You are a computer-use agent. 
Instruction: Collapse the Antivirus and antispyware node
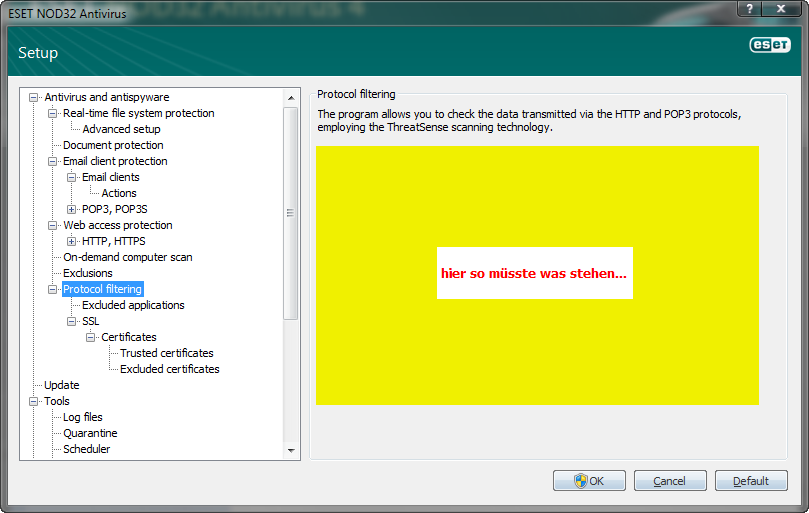click(x=34, y=98)
